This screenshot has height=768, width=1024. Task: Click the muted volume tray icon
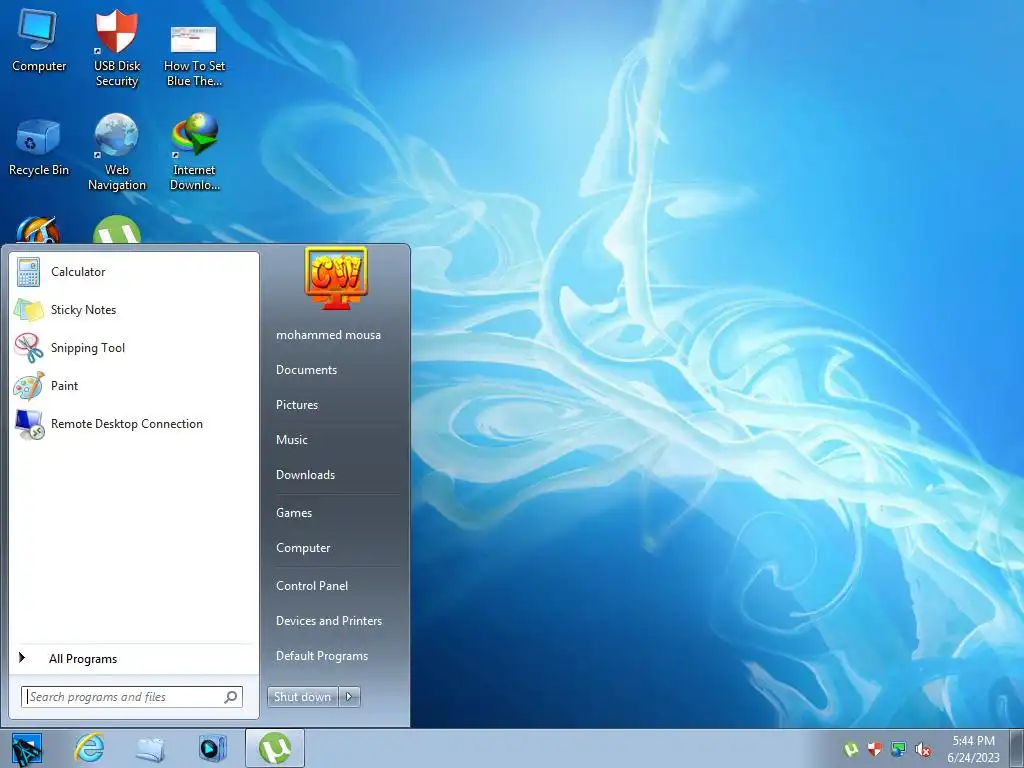pos(923,749)
